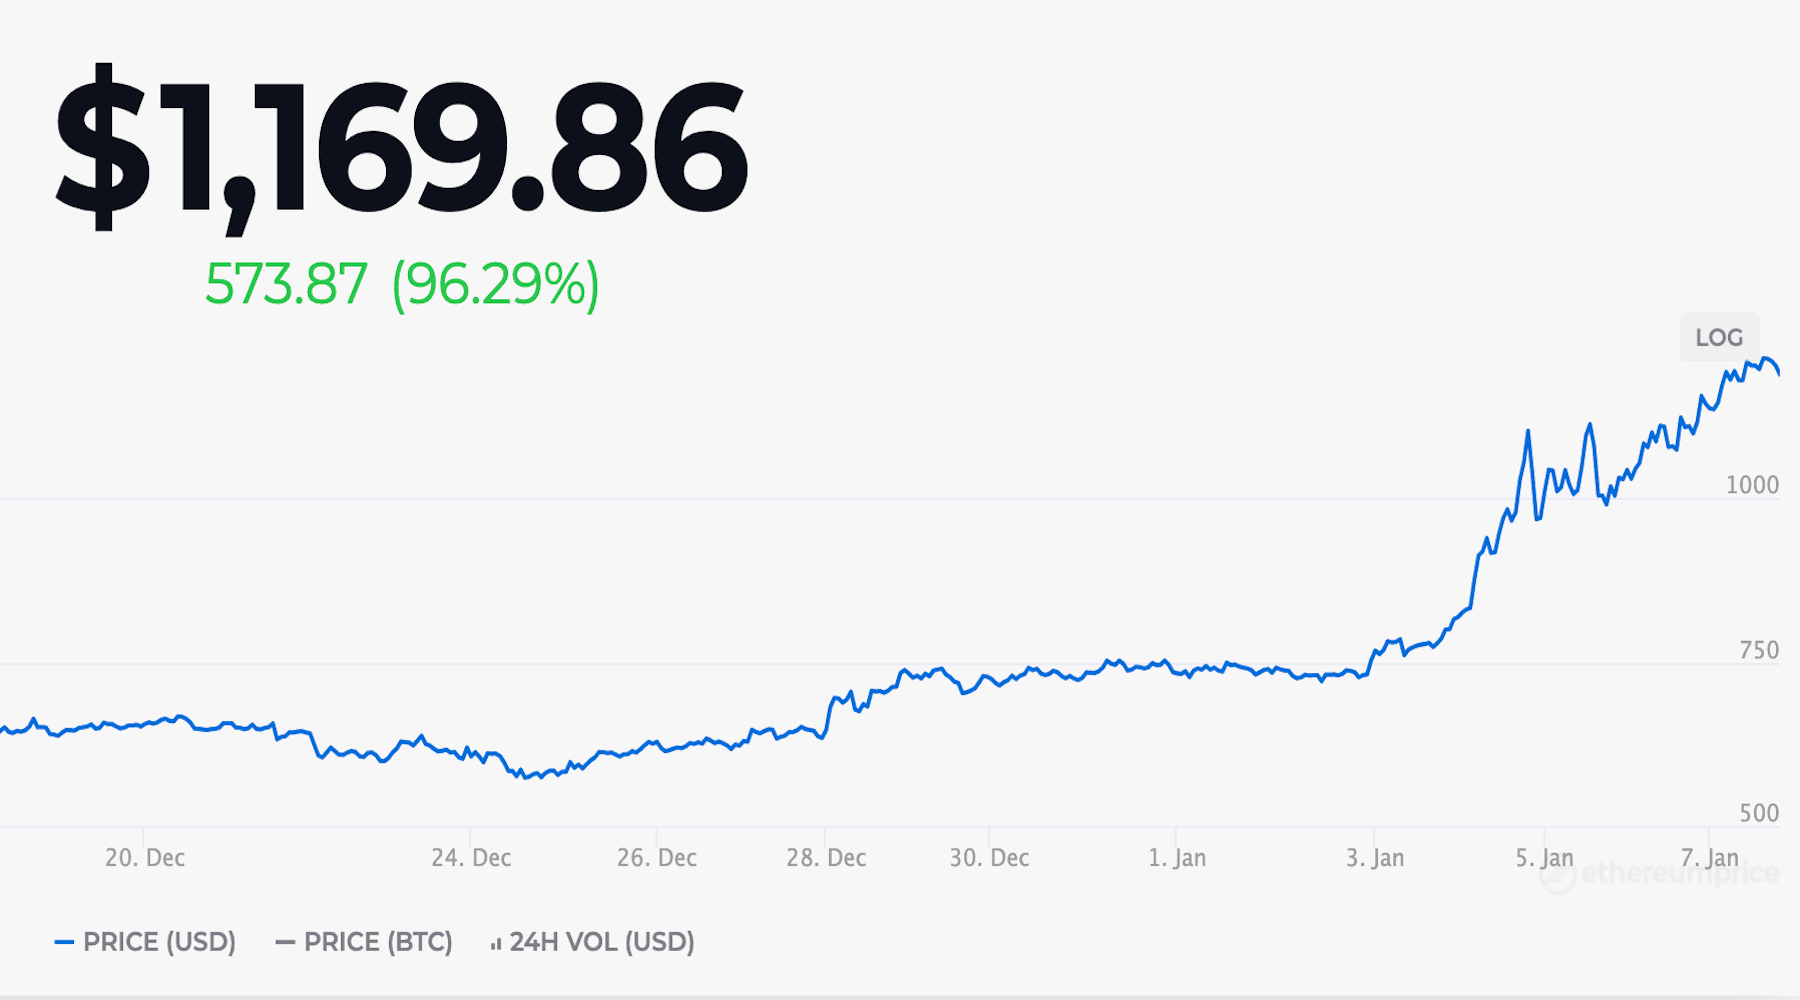This screenshot has height=1000, width=1800.
Task: Click the bar icon beside 24H VOL (USD)
Action: [496, 943]
